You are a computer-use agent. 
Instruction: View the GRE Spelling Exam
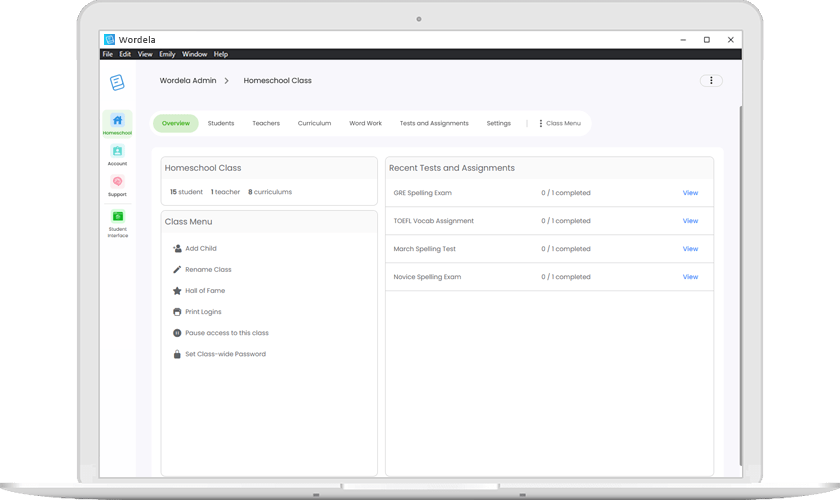pos(690,193)
